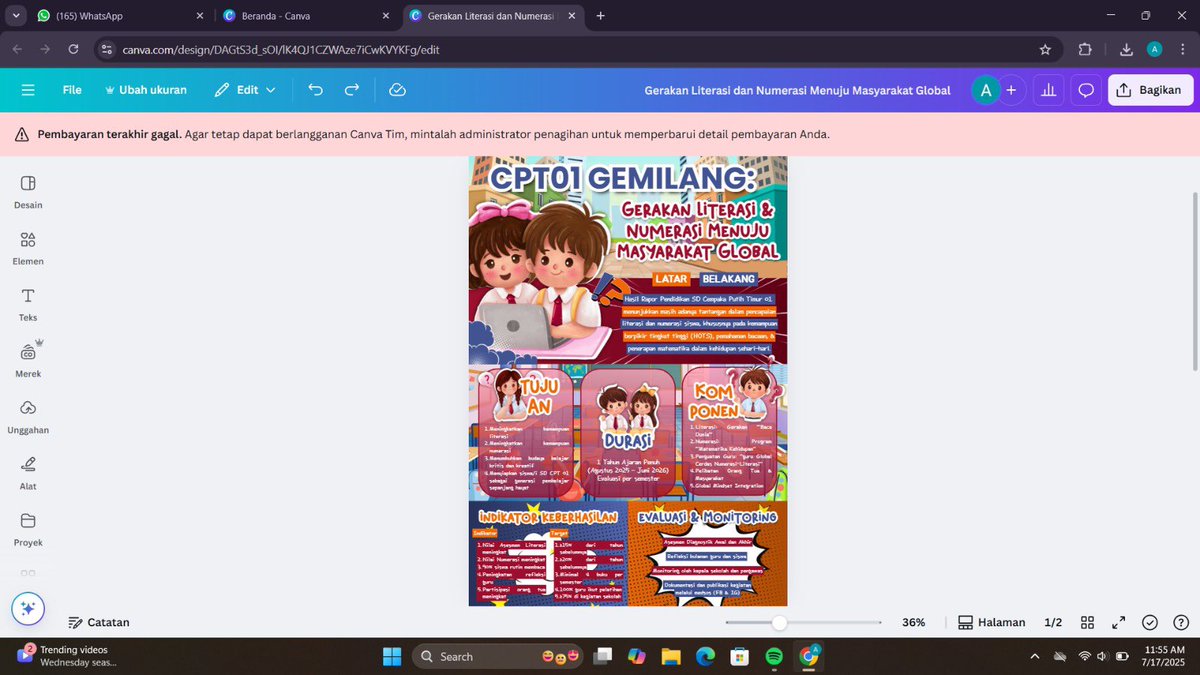
Task: Open the Edit dropdown menu
Action: click(244, 90)
